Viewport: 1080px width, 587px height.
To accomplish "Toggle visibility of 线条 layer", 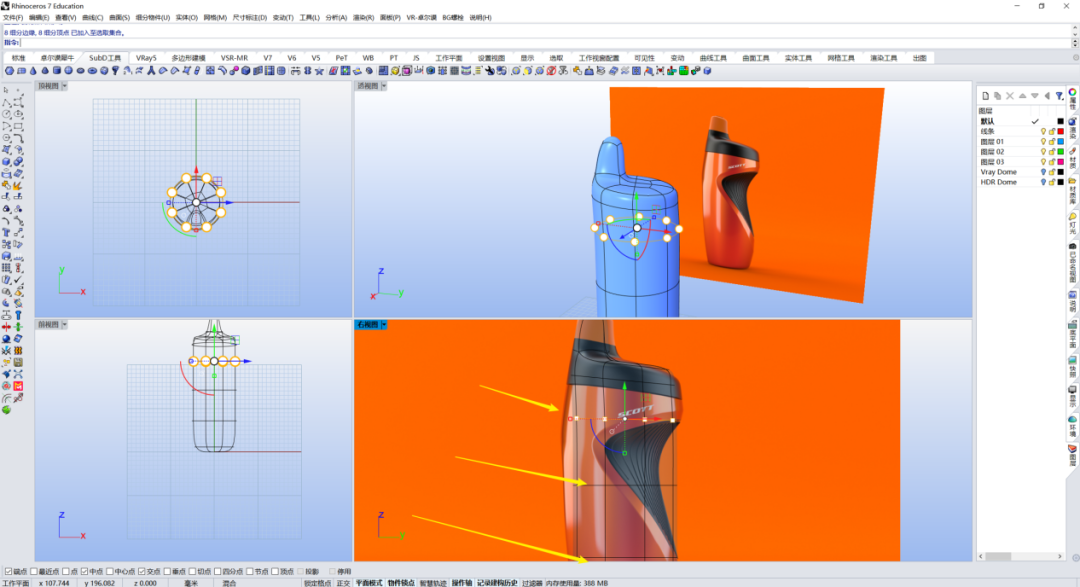I will (1043, 132).
